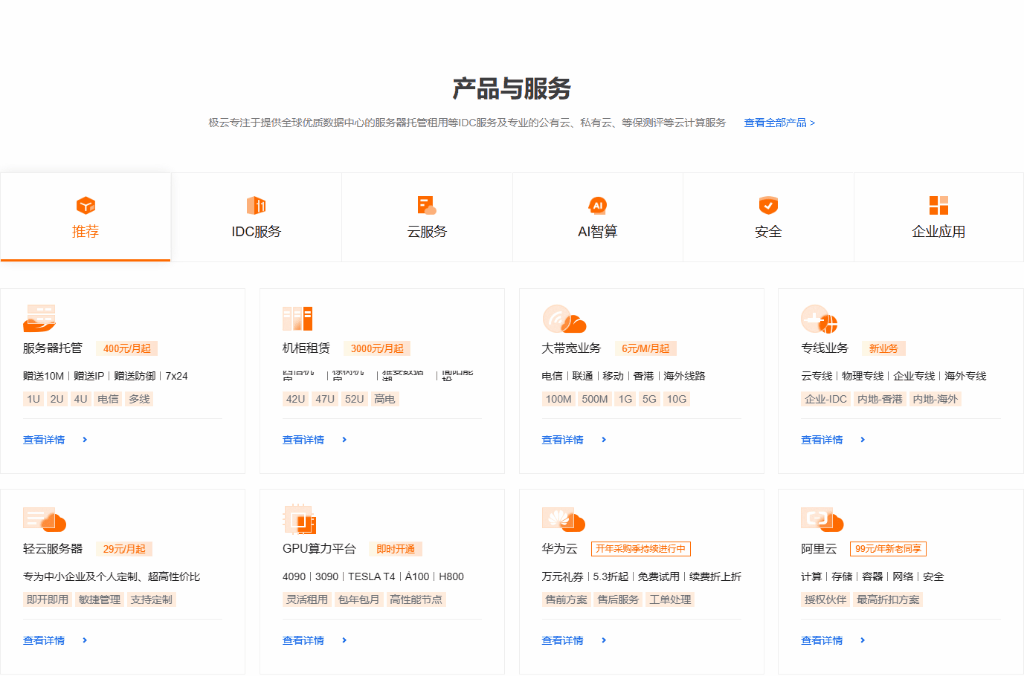This screenshot has width=1024, height=676.
Task: Click the 轻云服务器 light cloud server icon
Action: coord(43,519)
